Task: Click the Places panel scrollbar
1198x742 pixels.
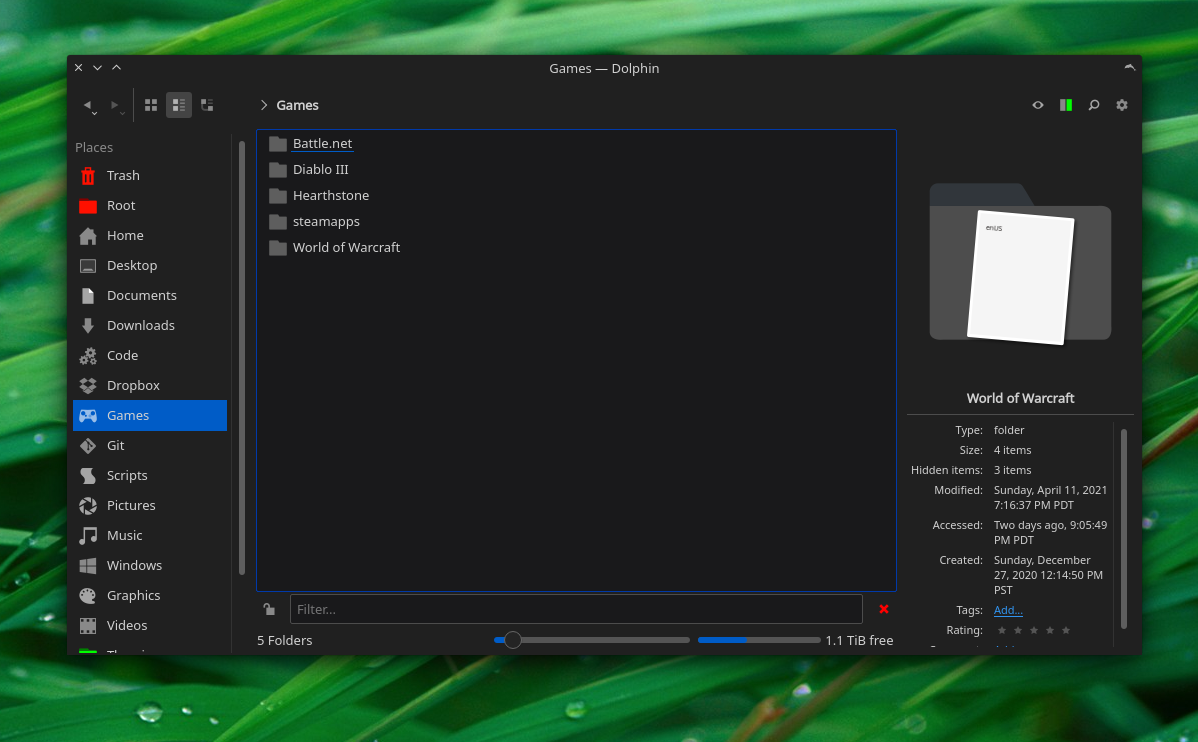Action: coord(242,358)
